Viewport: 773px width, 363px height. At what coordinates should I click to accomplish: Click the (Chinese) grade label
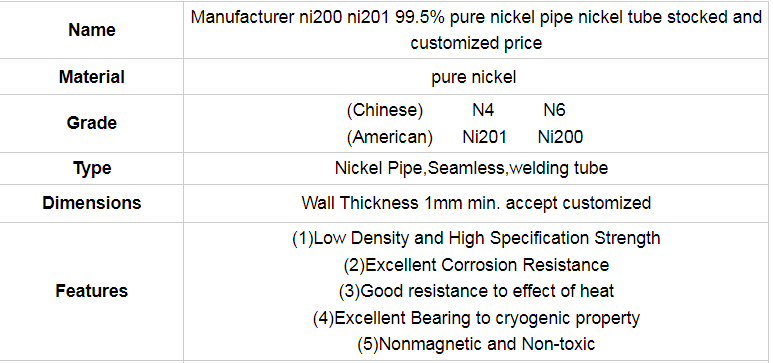[x=385, y=110]
